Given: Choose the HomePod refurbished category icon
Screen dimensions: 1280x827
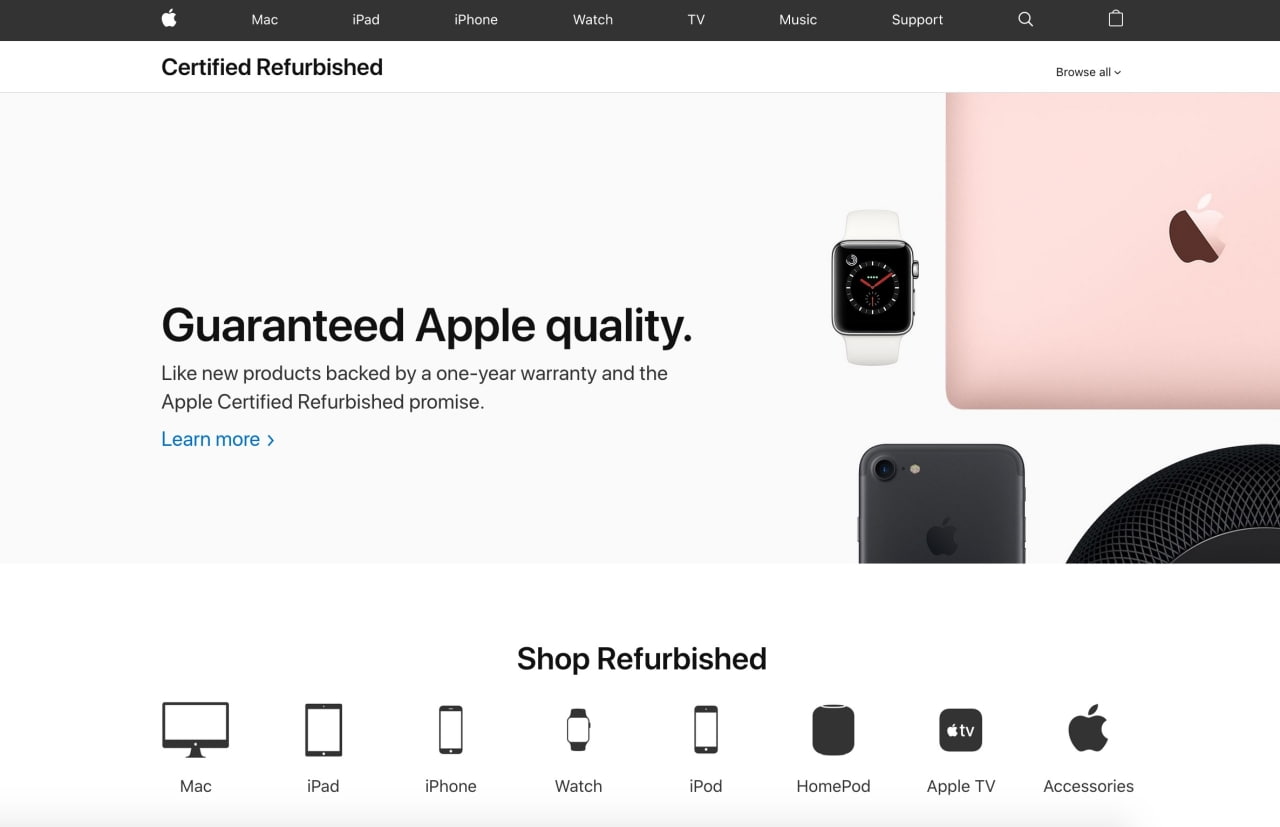Looking at the screenshot, I should click(x=833, y=730).
